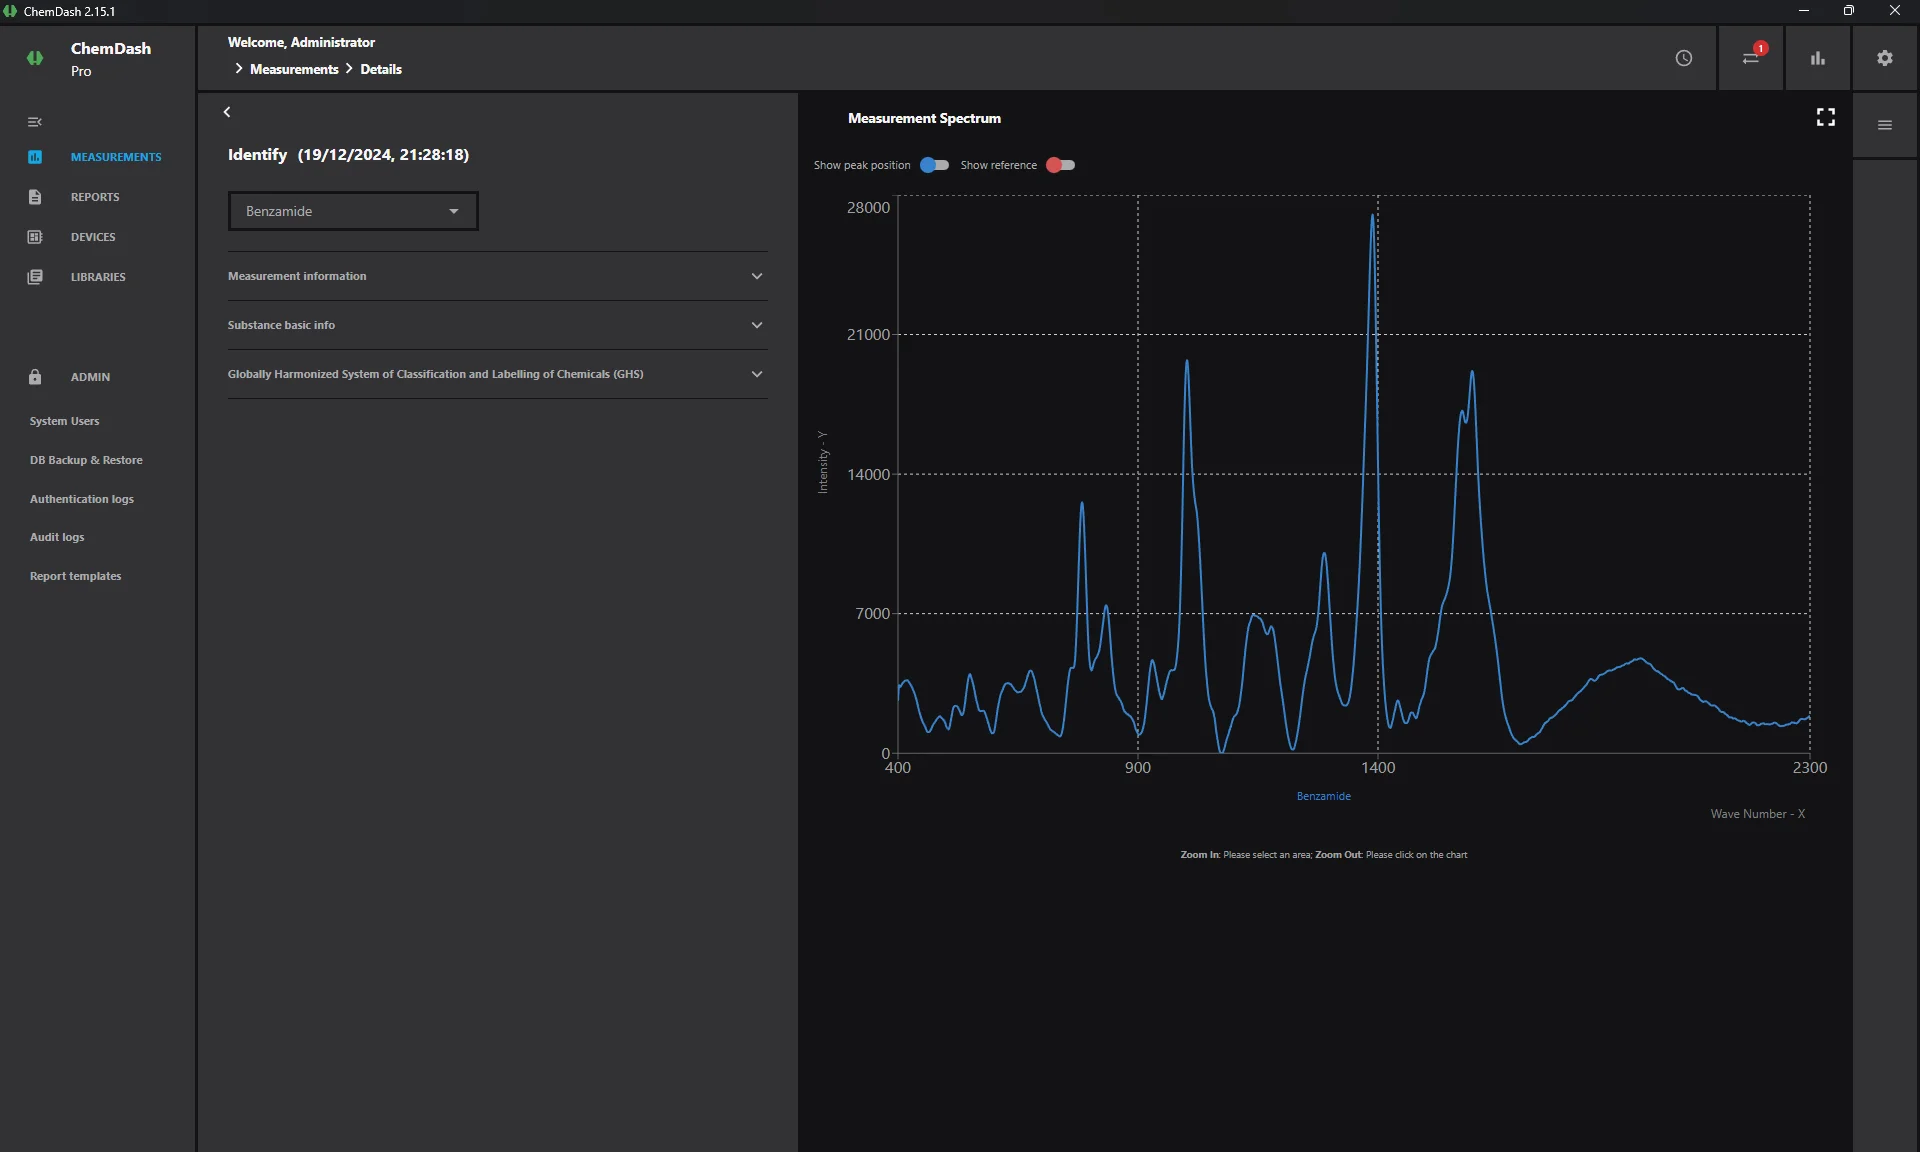Expand Measurement information section
1920x1152 pixels.
point(497,276)
